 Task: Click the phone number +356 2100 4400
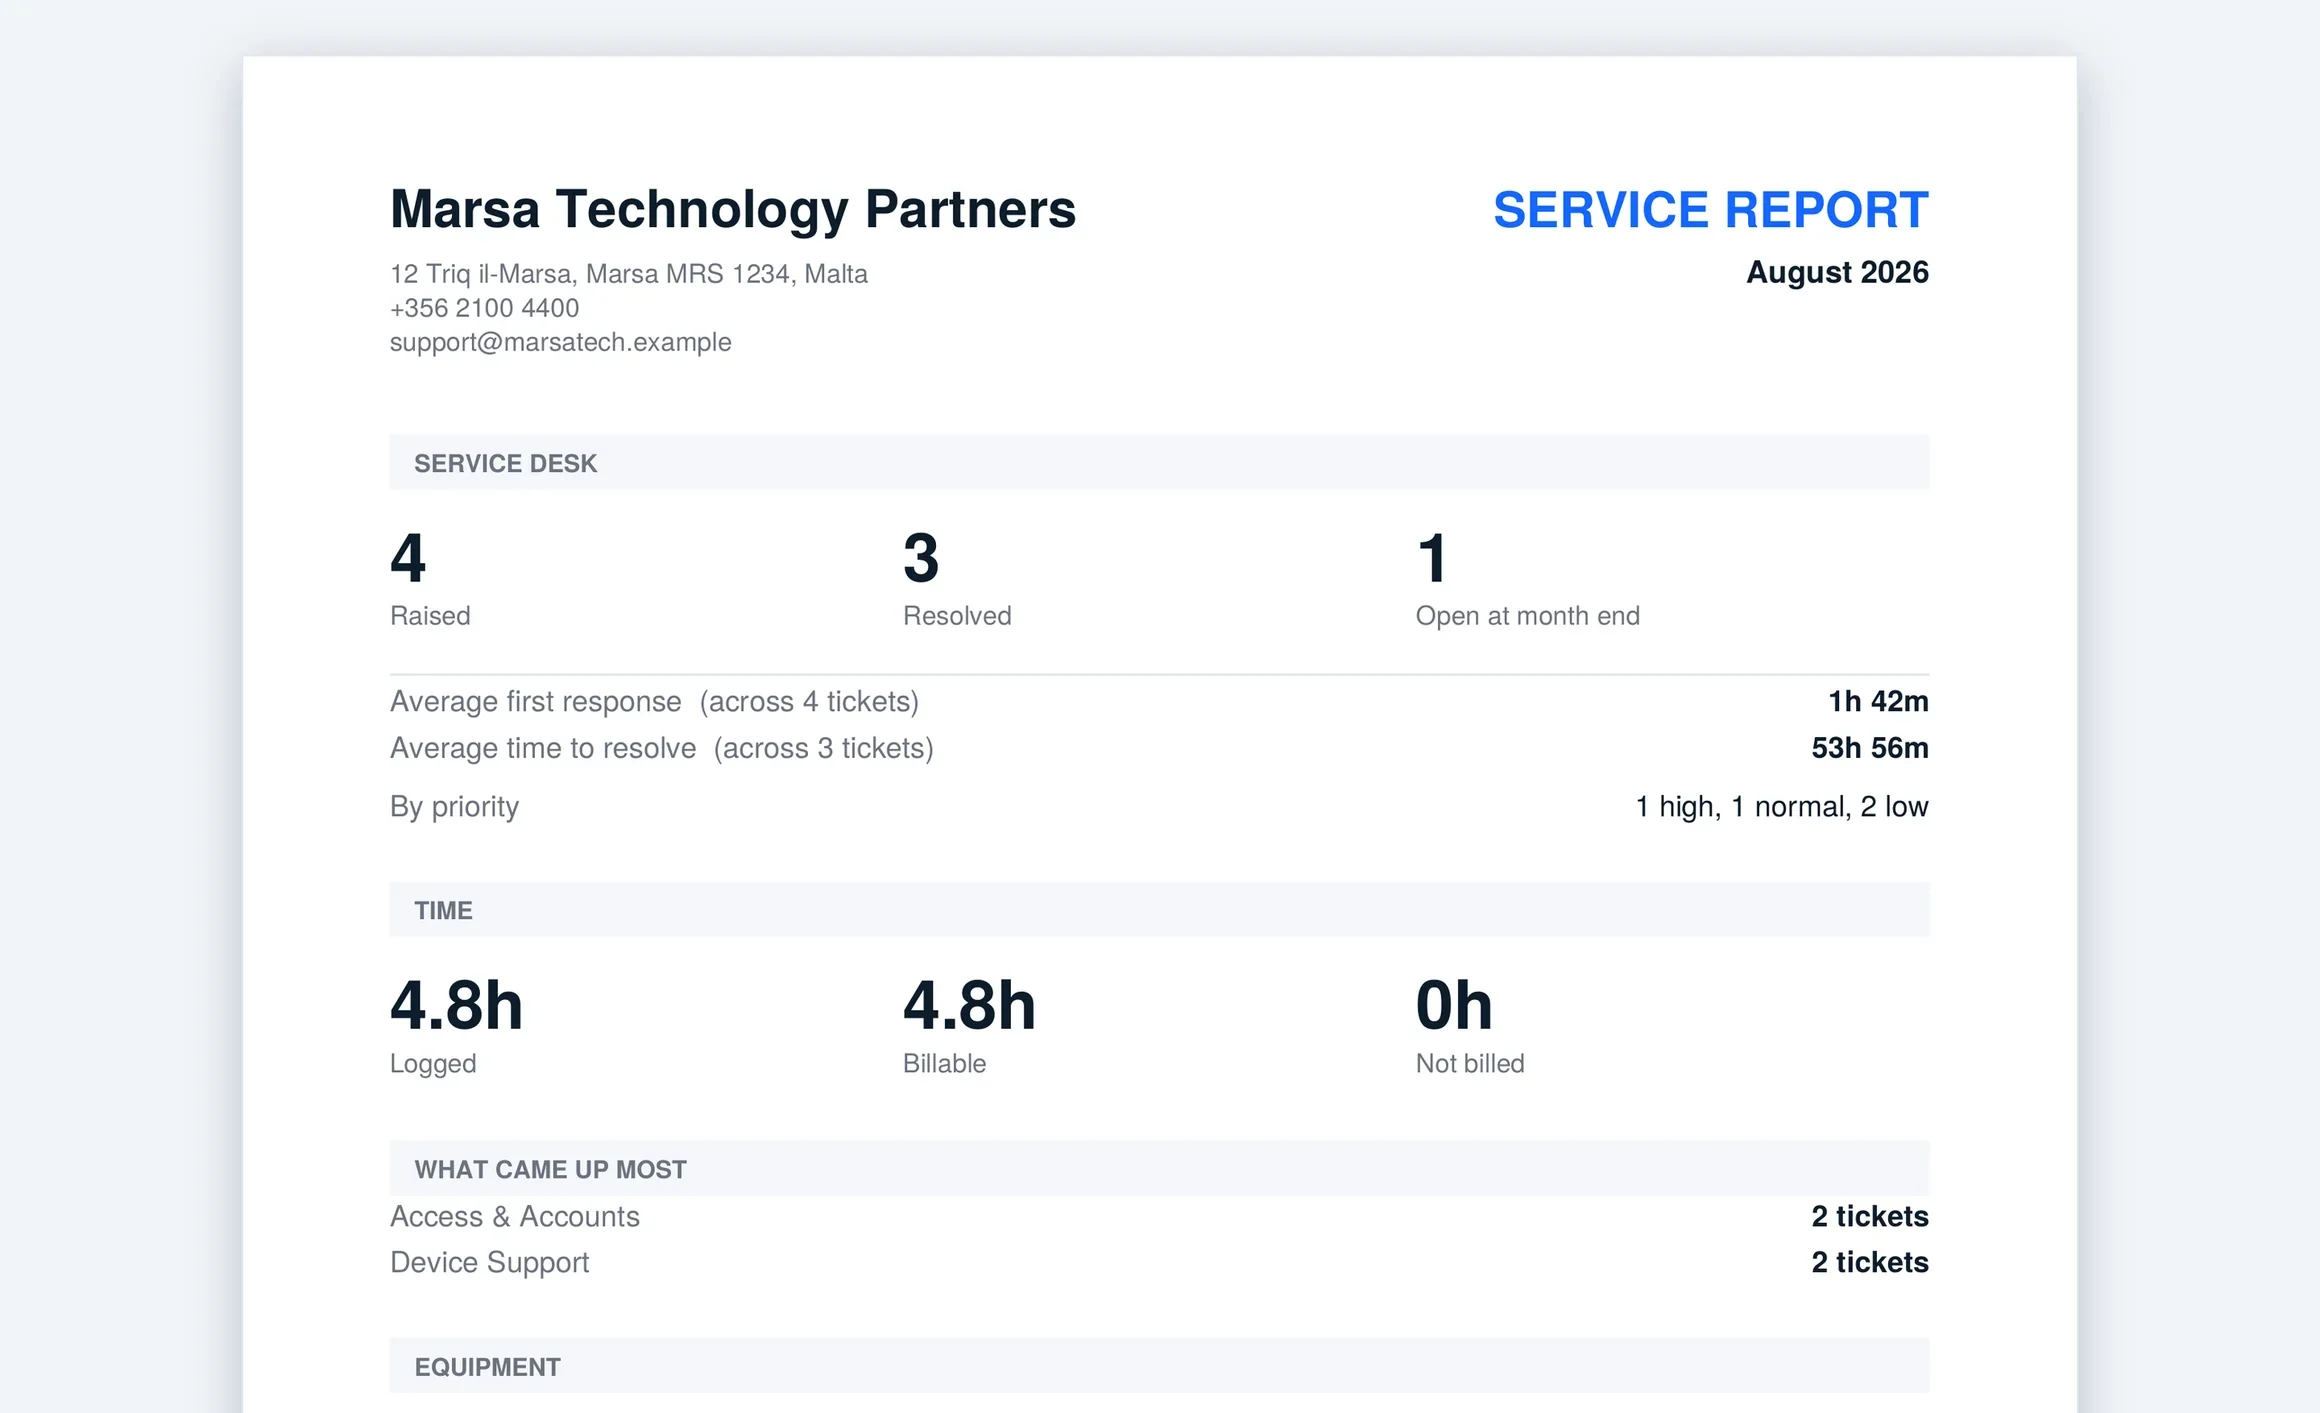click(484, 307)
